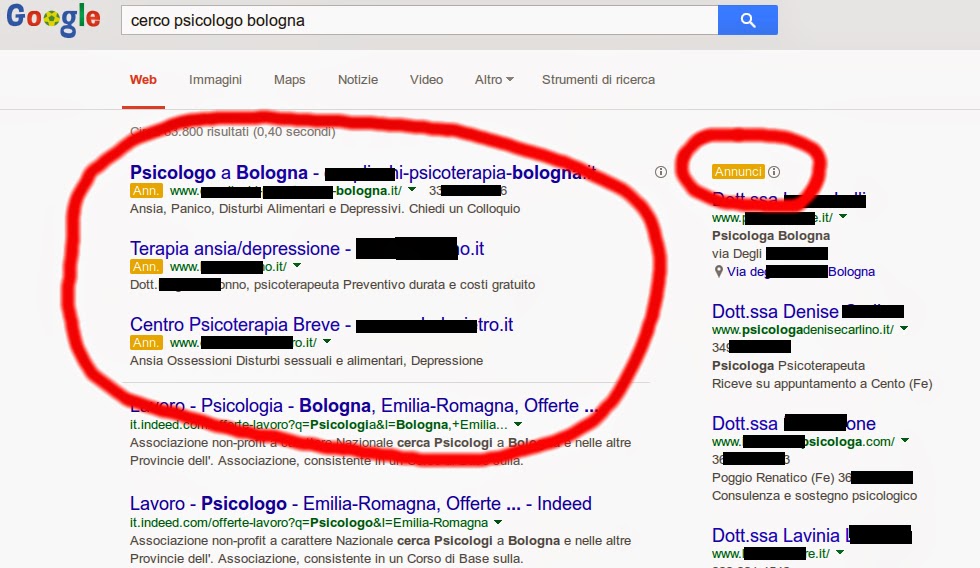Click 'Riceve su appuntamento a Cento (Fe)' text
The width and height of the screenshot is (980, 568).
[x=822, y=384]
